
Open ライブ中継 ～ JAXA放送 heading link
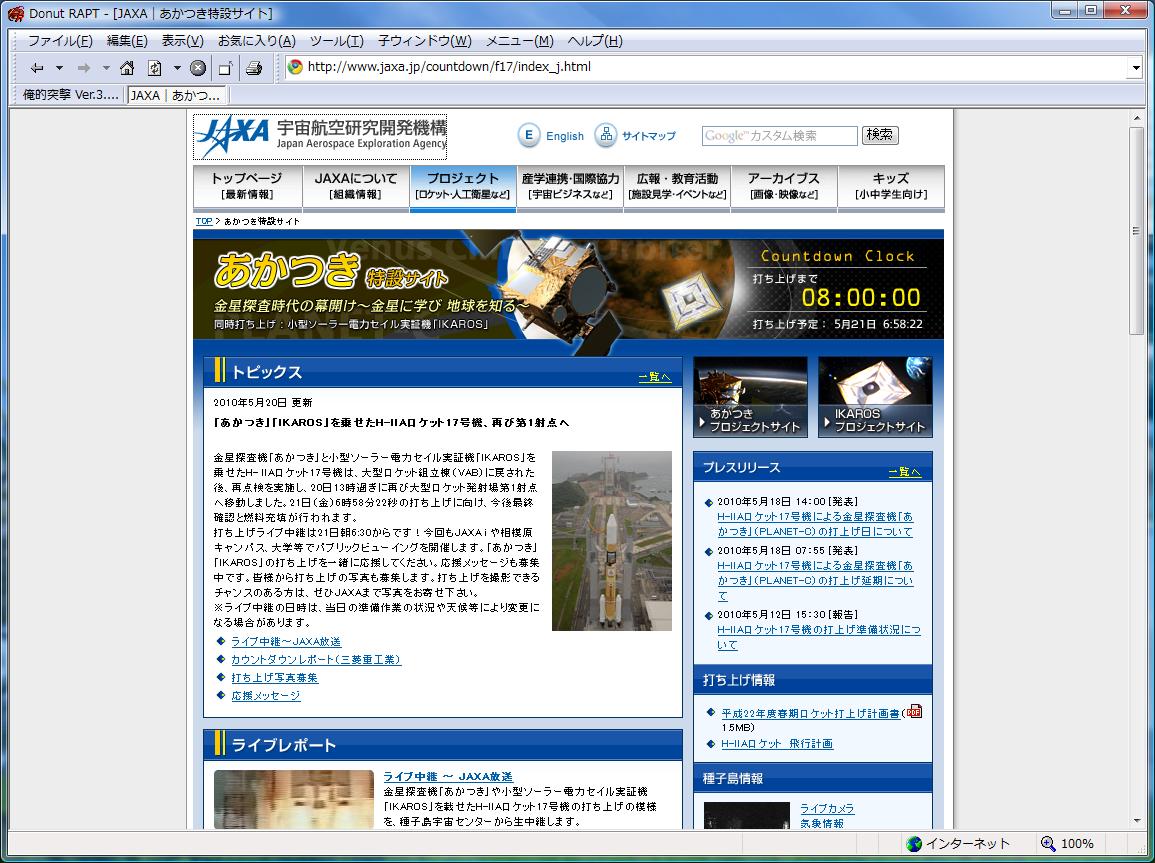pos(448,776)
